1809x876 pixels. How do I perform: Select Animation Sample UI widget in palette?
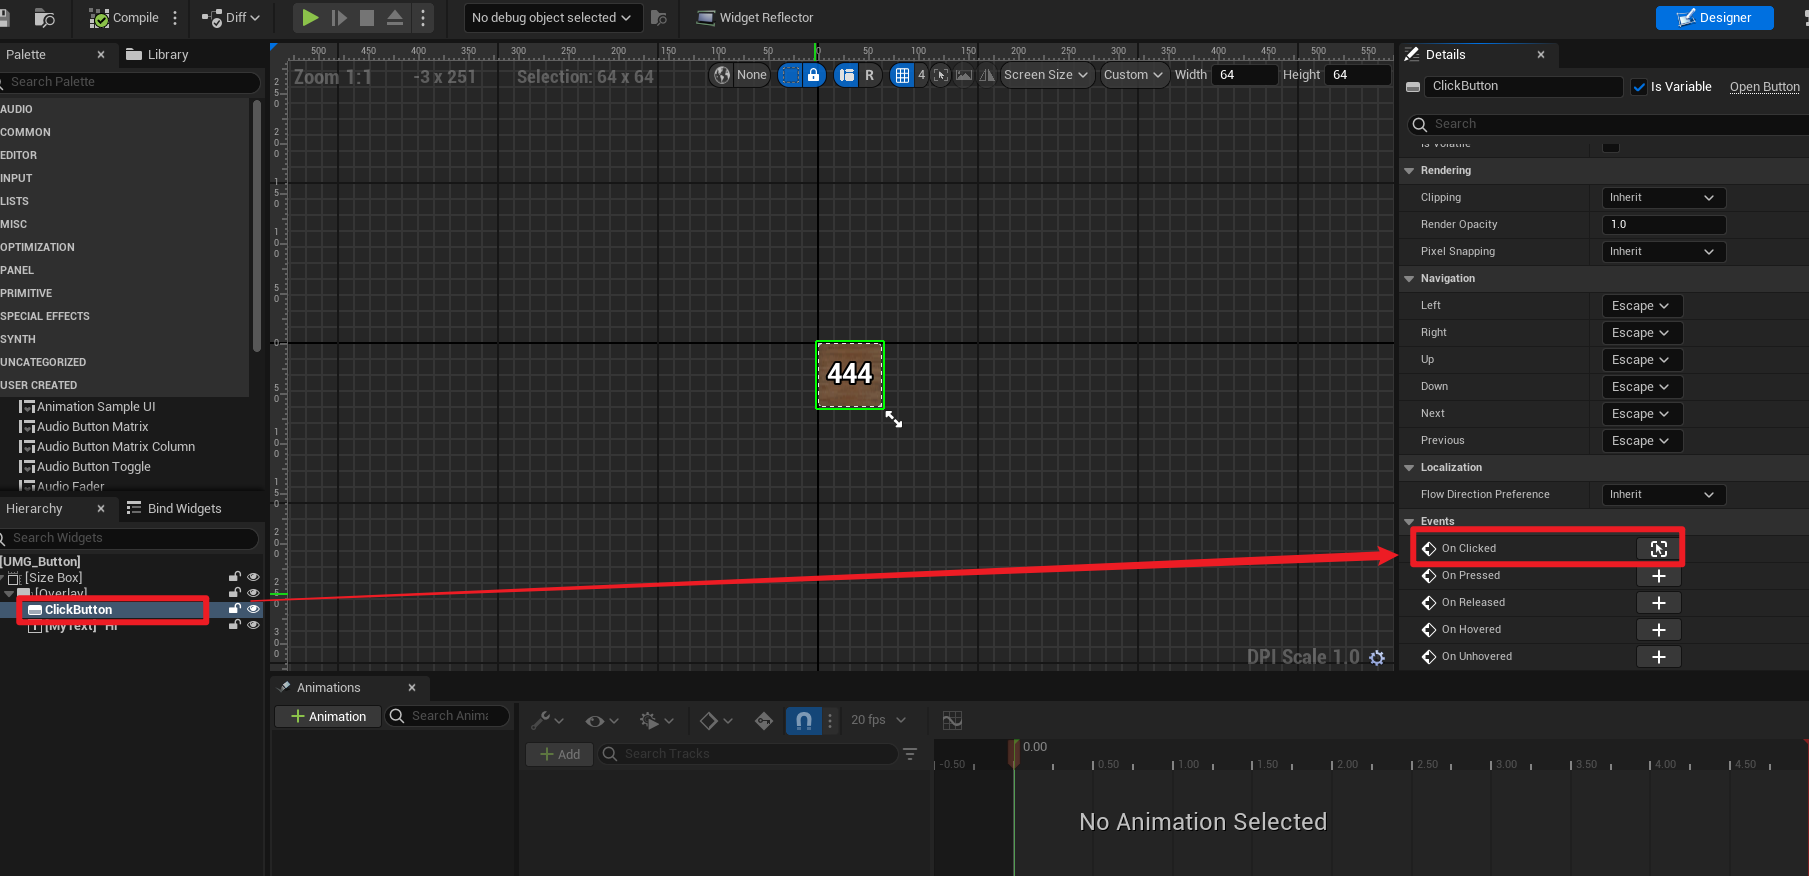click(96, 407)
